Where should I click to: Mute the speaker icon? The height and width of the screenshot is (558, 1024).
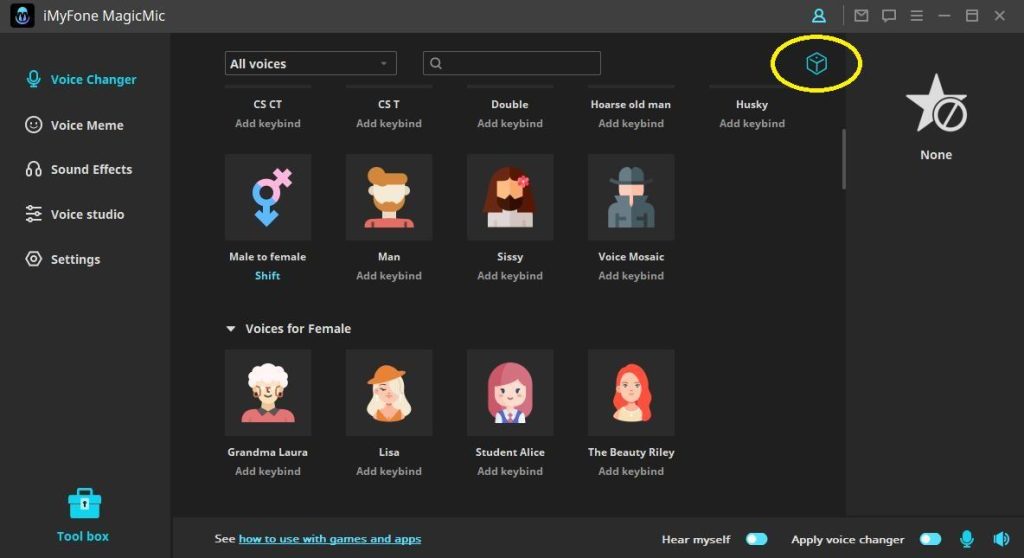pyautogui.click(x=1001, y=539)
